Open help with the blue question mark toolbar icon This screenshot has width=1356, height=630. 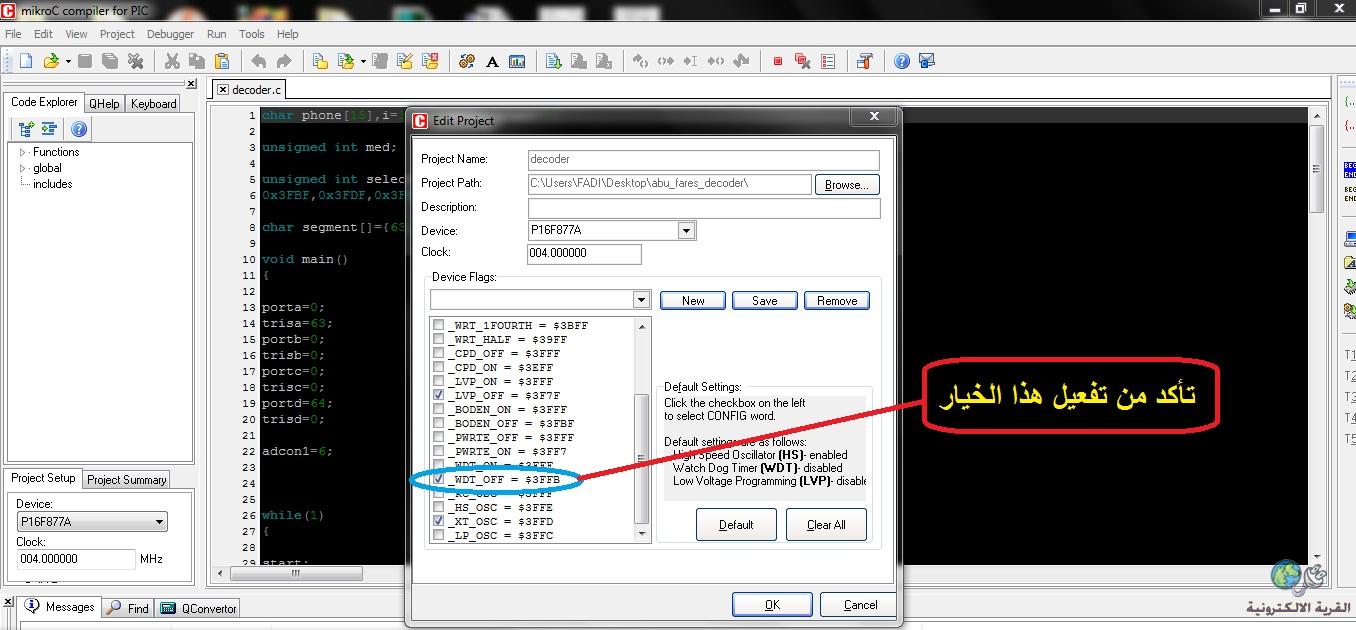[902, 61]
